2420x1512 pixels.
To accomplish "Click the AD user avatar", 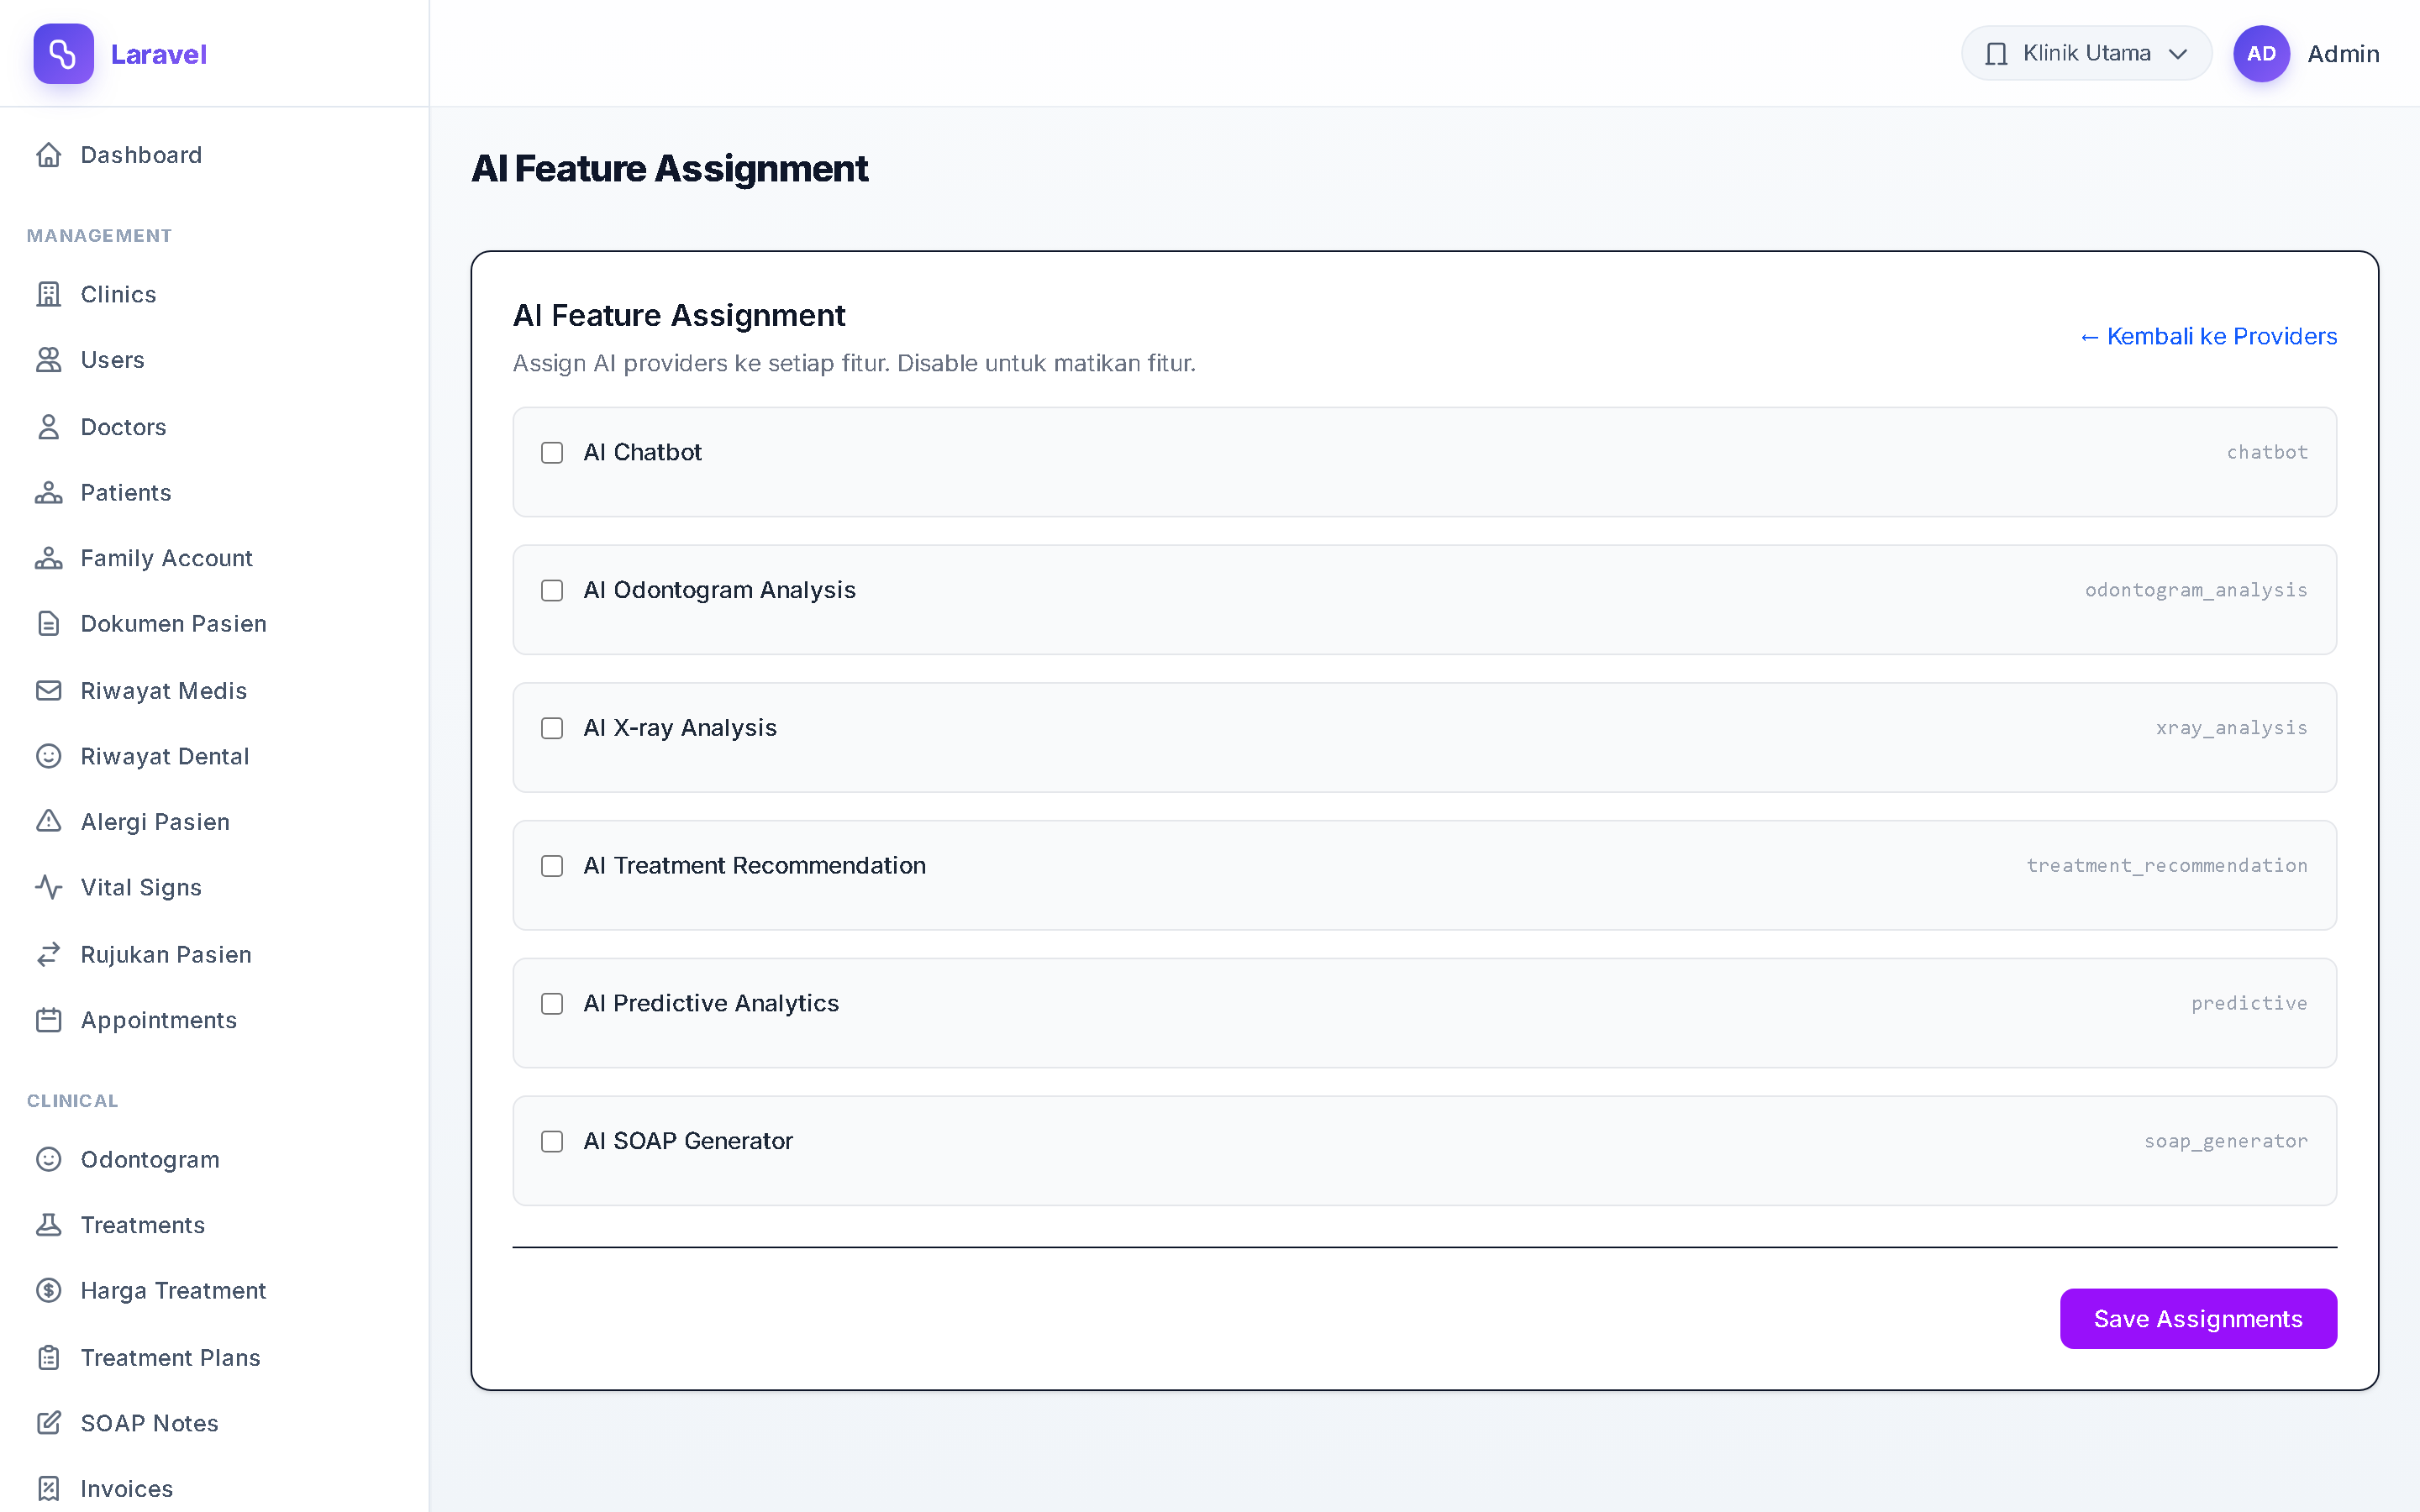I will pos(2261,54).
